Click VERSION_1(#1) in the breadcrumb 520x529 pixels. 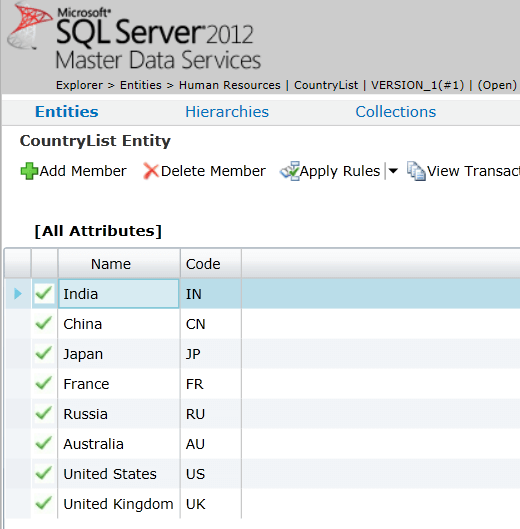coord(417,85)
